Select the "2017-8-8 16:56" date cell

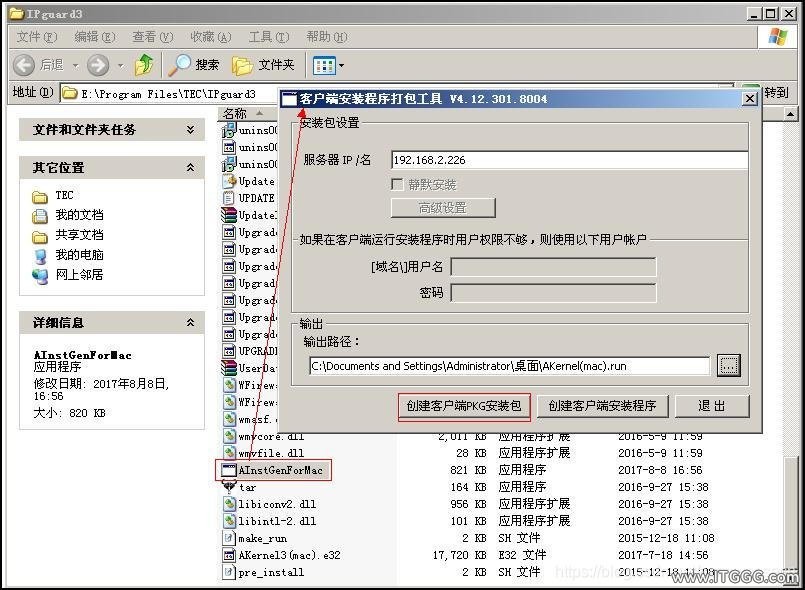(x=660, y=470)
